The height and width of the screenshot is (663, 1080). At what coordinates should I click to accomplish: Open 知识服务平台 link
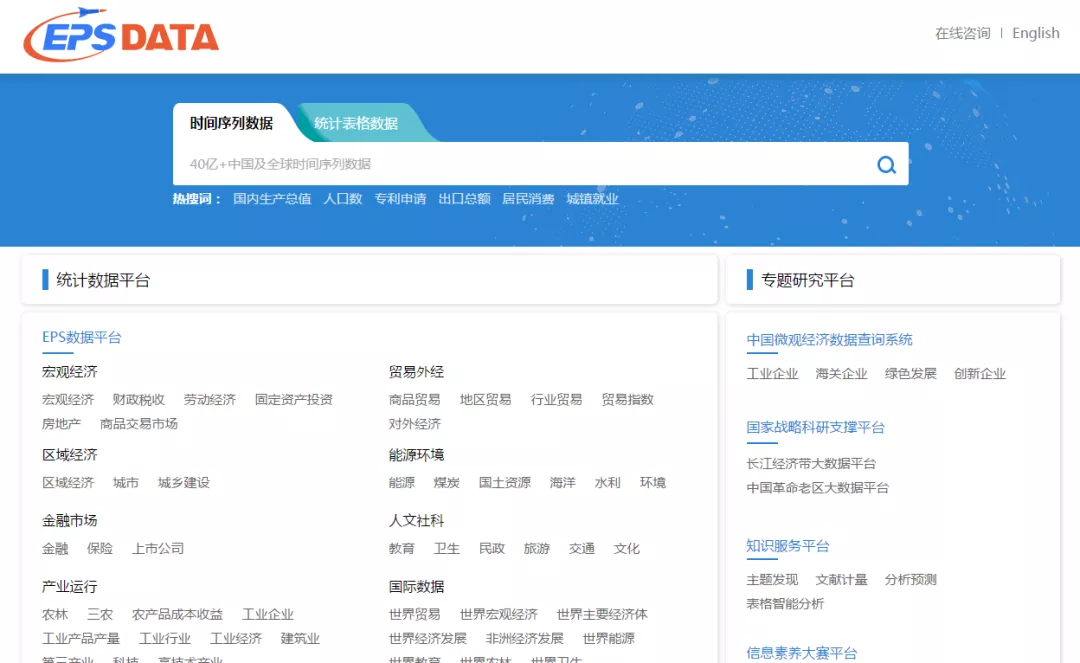(x=788, y=546)
